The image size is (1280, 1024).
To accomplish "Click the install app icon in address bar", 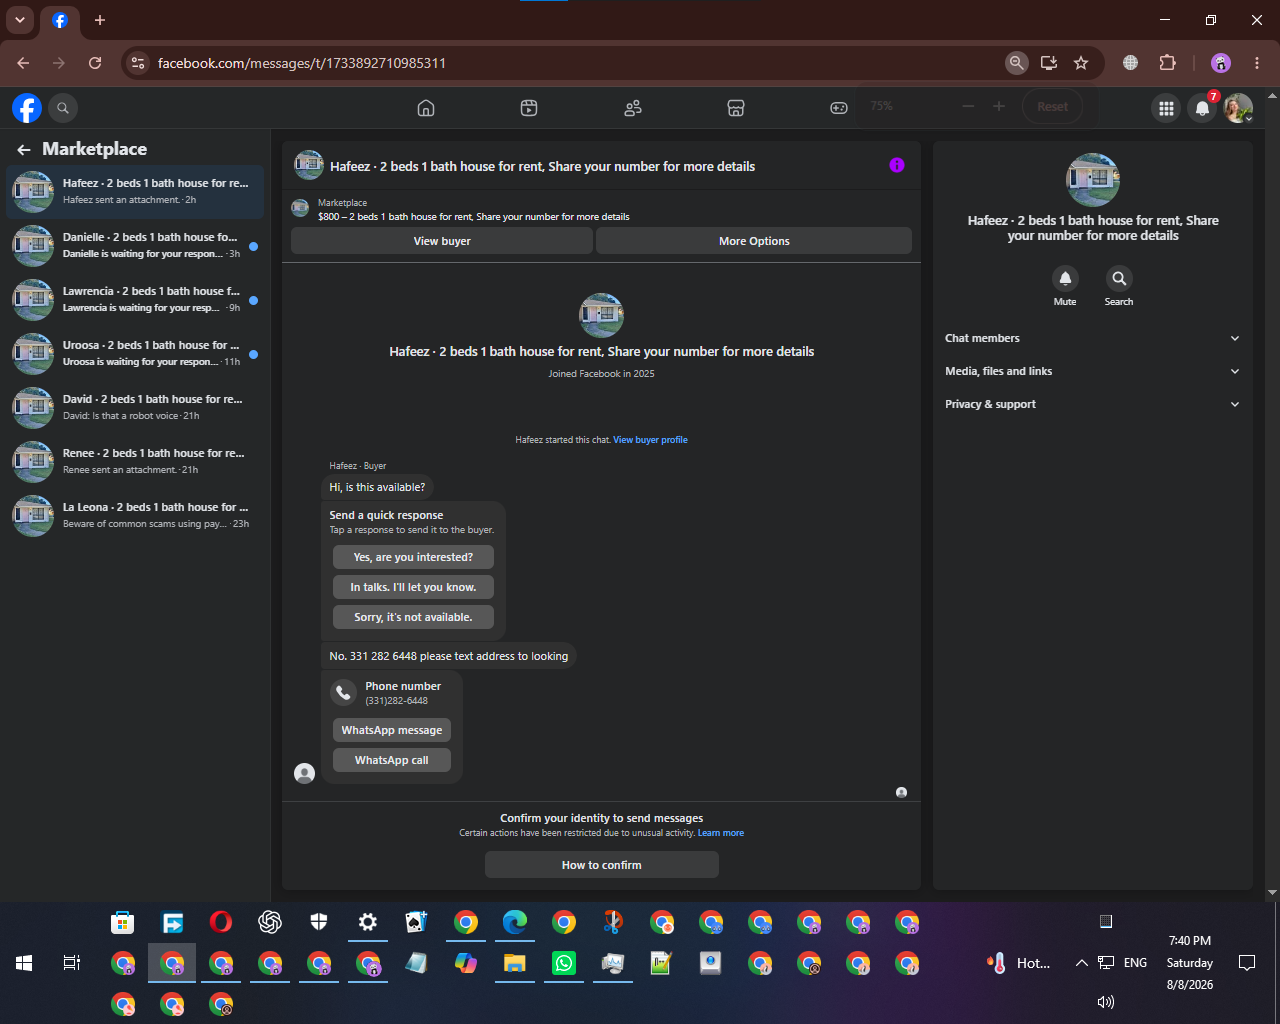I will click(x=1049, y=63).
